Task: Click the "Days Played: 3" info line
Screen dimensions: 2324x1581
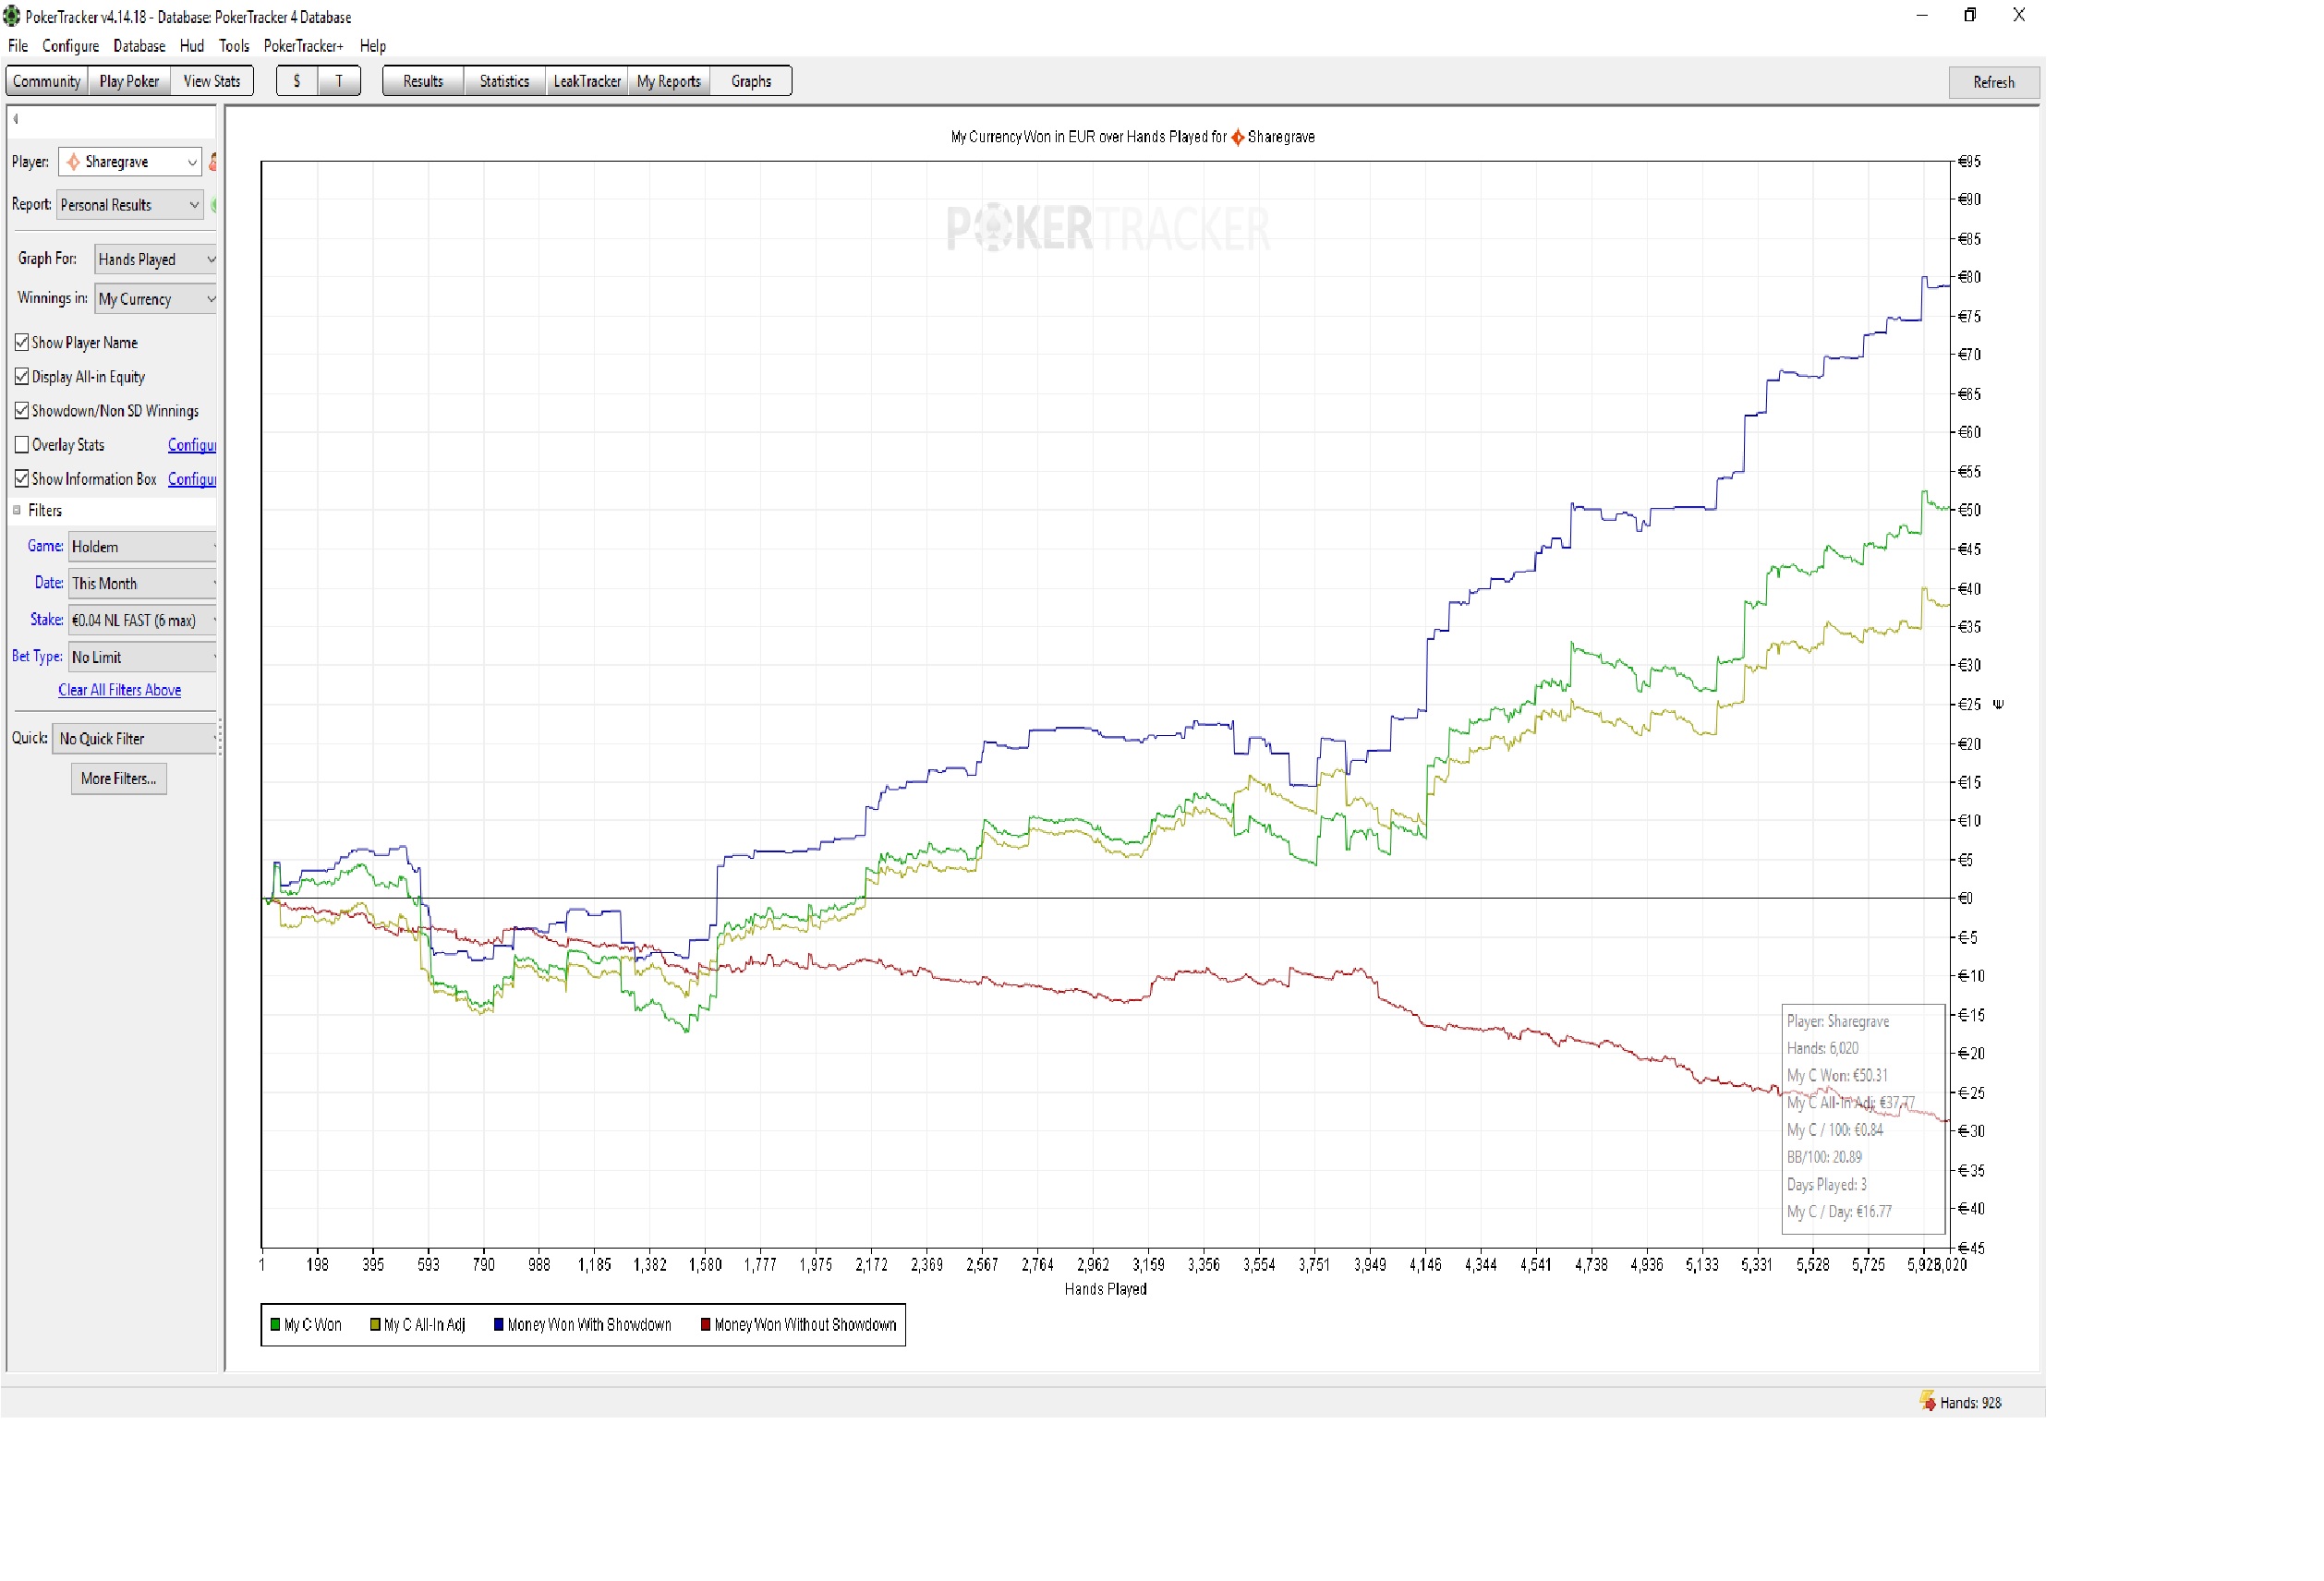Action: tap(1827, 1184)
